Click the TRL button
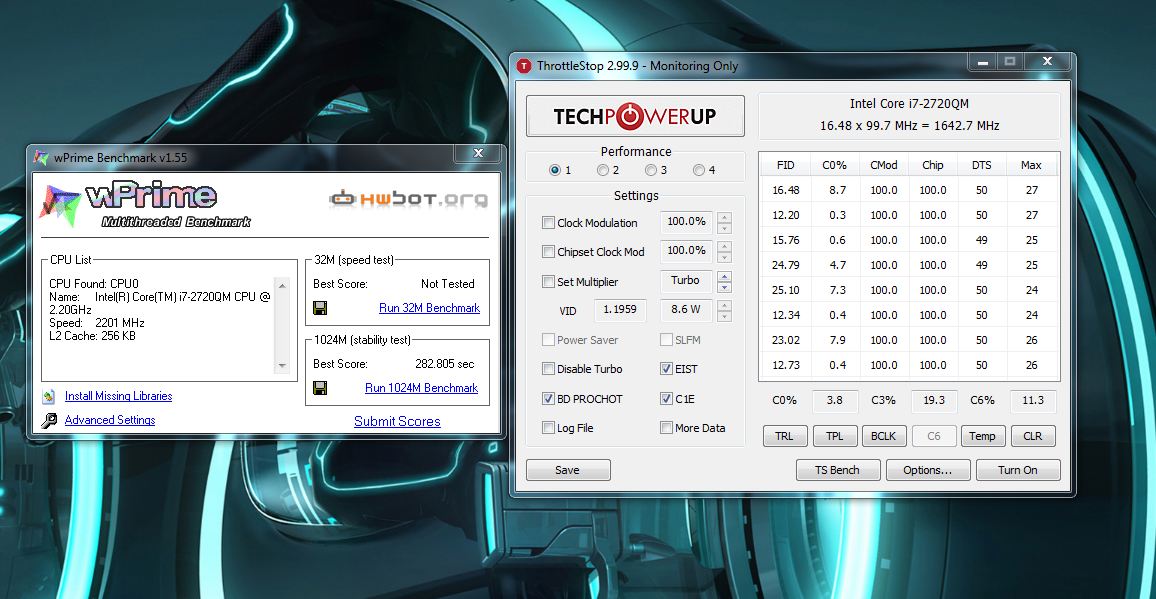 [784, 436]
